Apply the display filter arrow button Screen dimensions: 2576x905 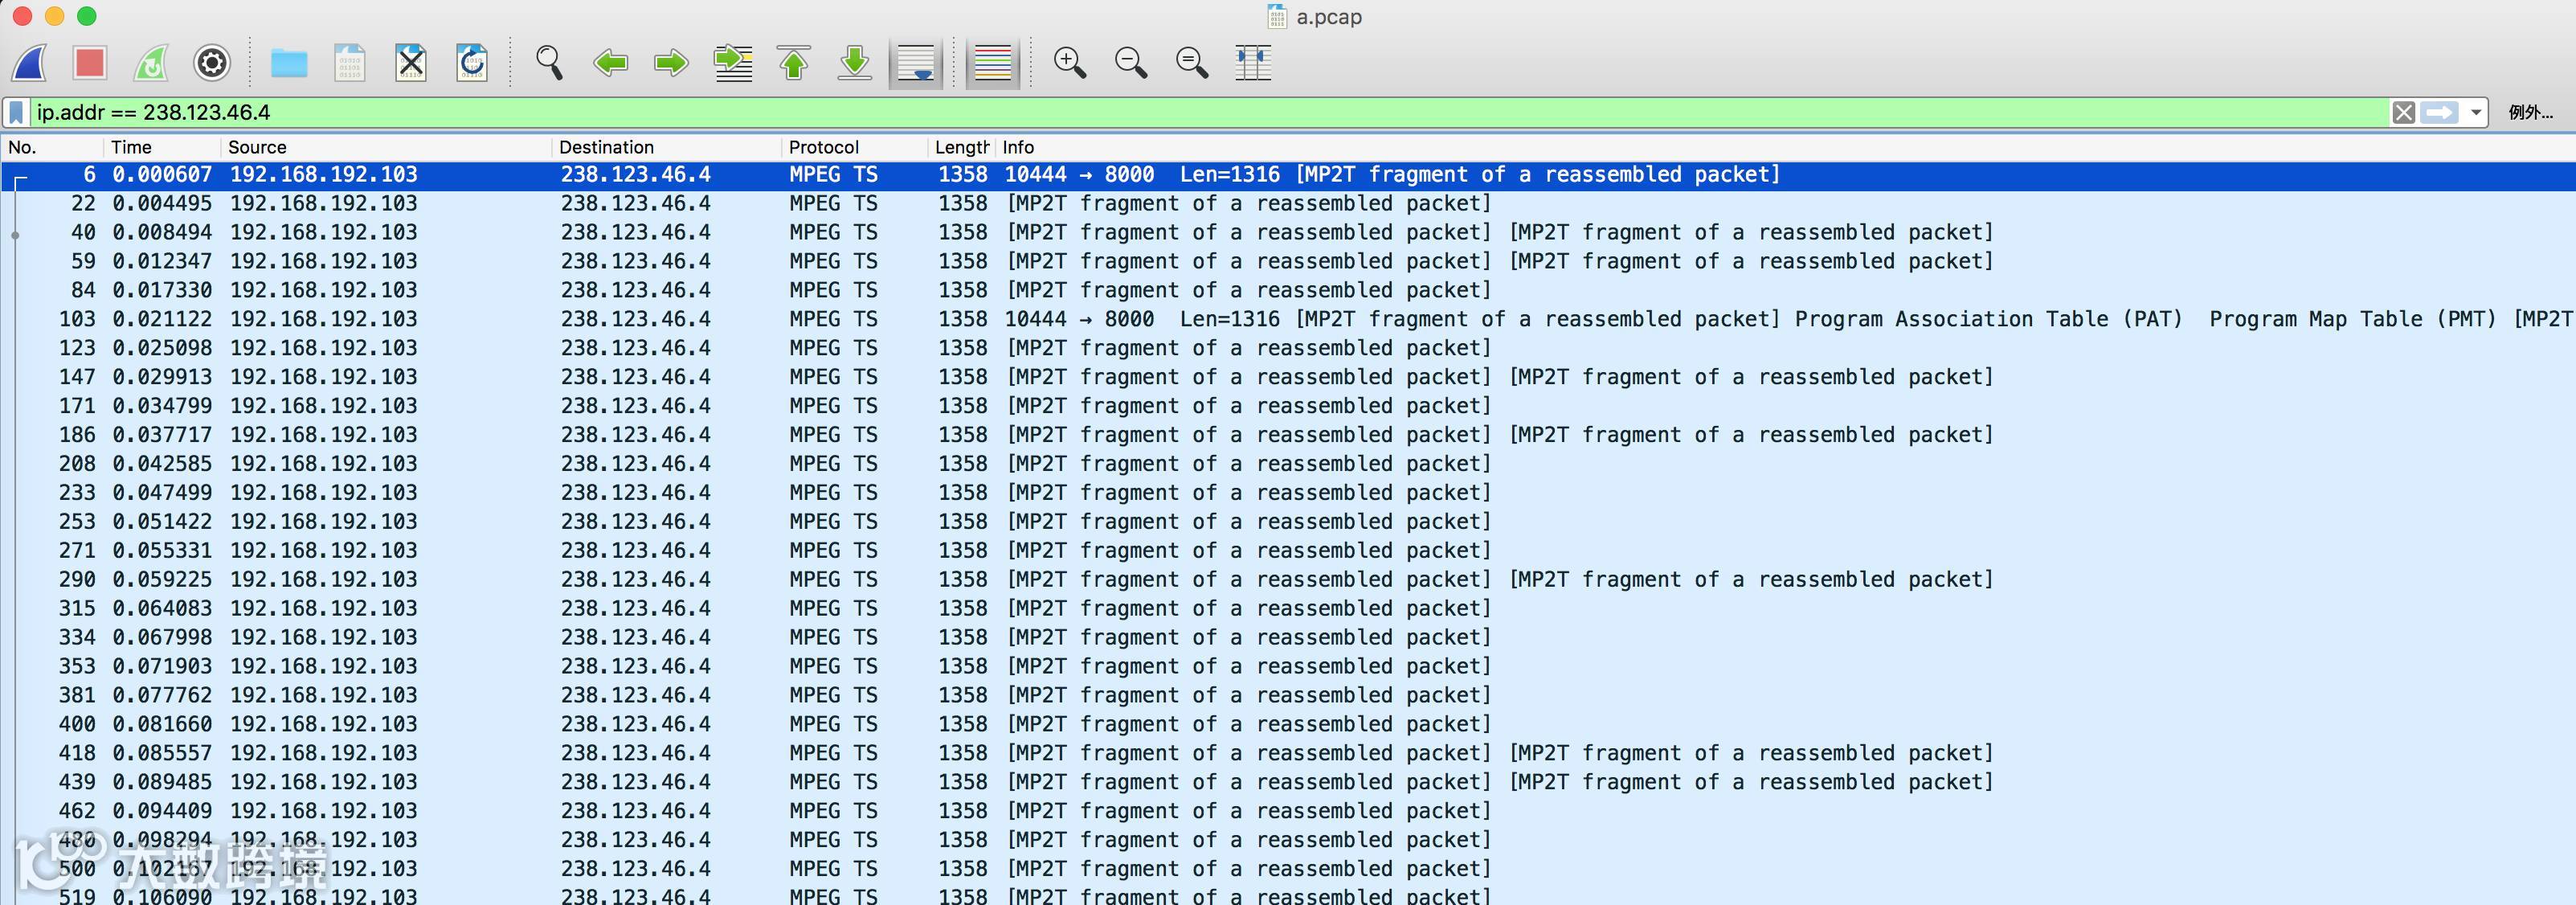(2440, 112)
